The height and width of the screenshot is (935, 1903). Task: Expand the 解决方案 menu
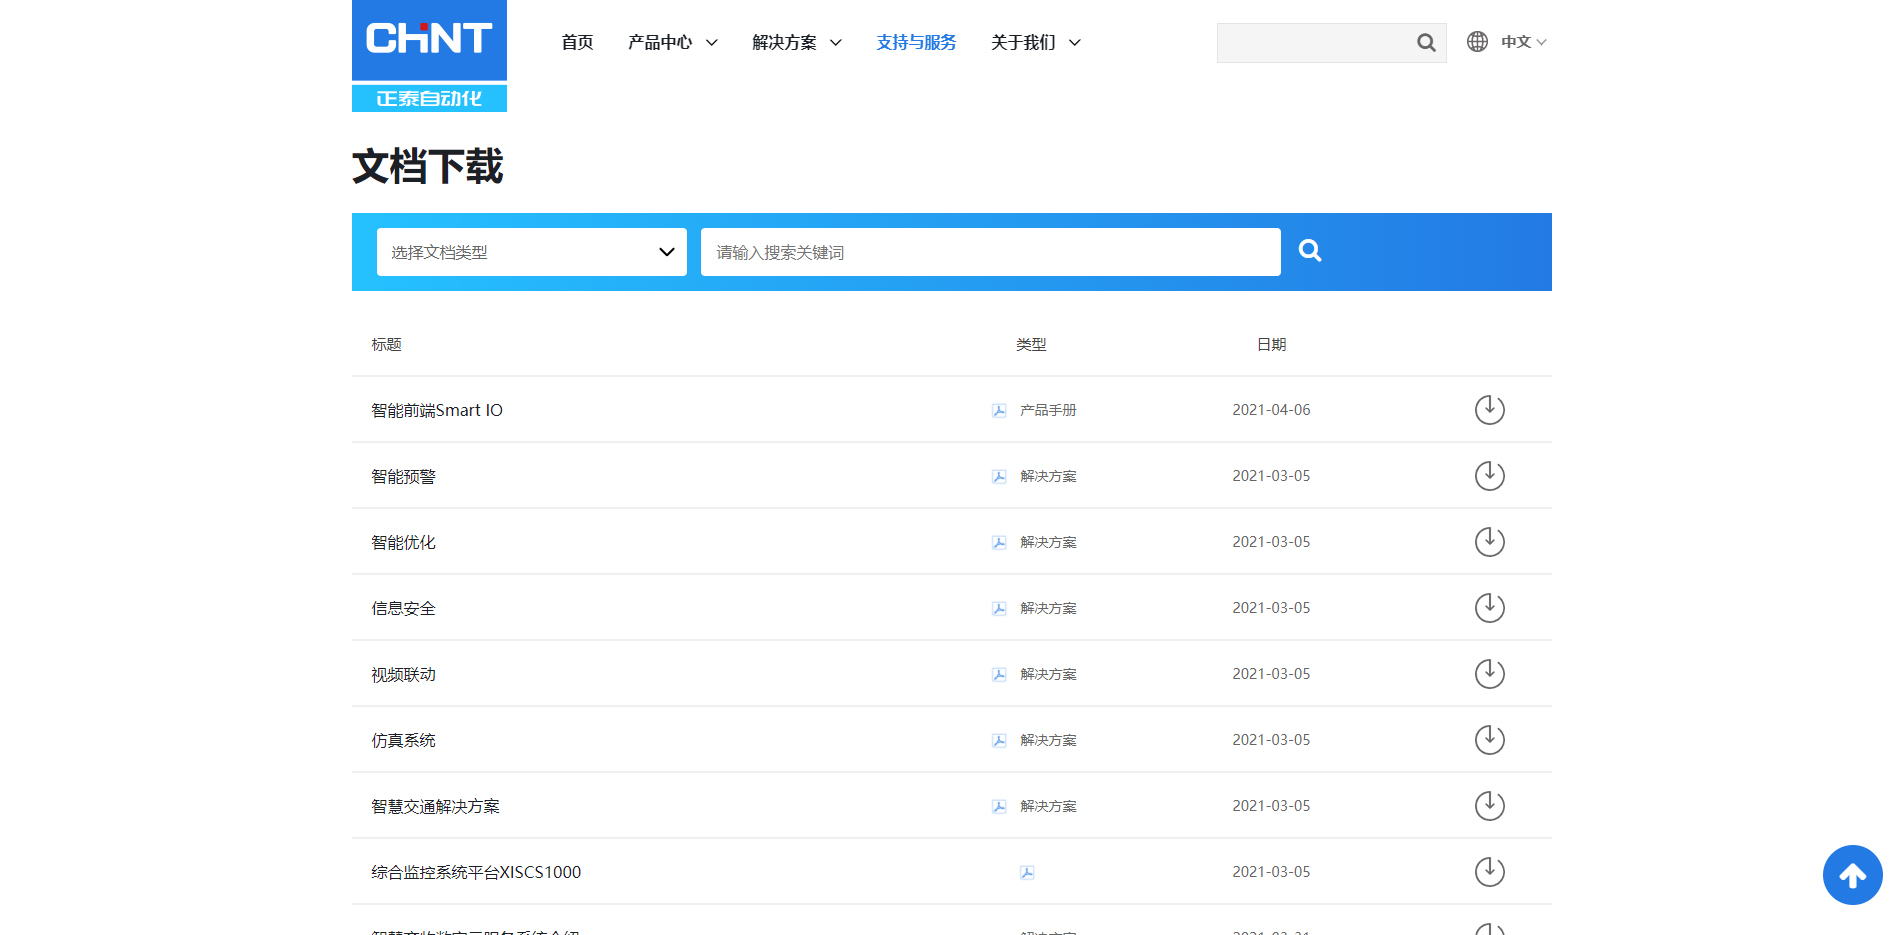(x=796, y=42)
